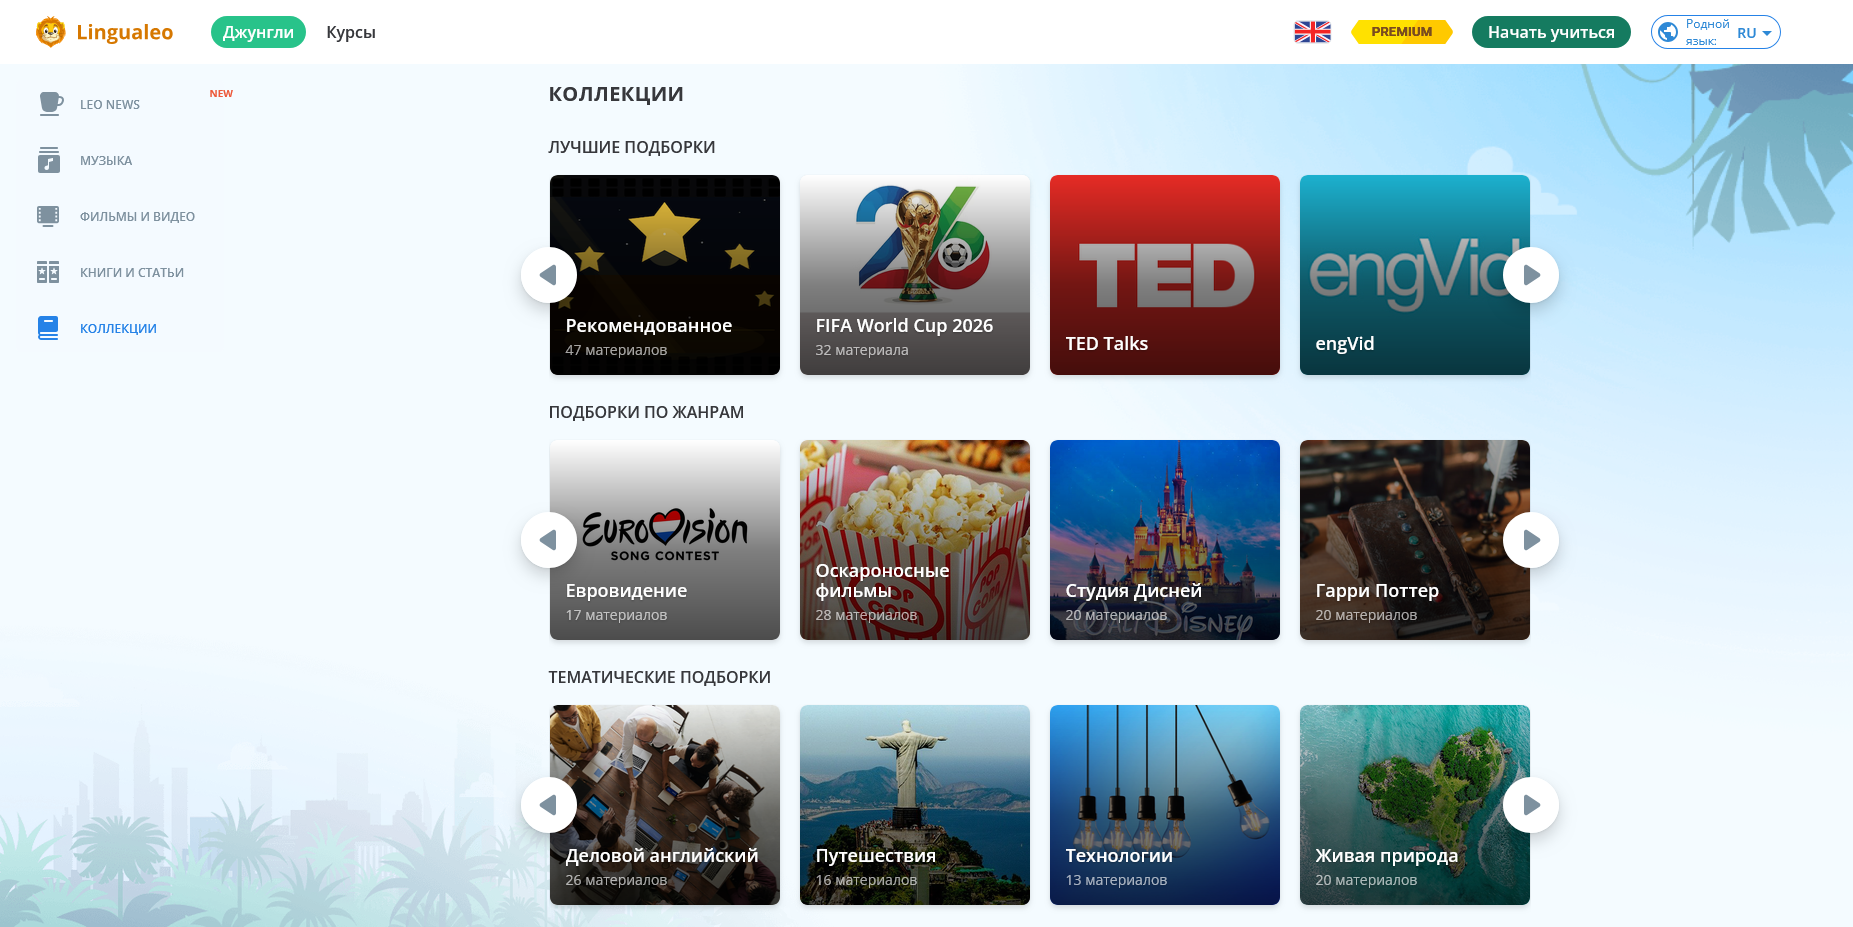Click the music note icon for Музыка
Viewport: 1853px width, 927px height.
49,160
